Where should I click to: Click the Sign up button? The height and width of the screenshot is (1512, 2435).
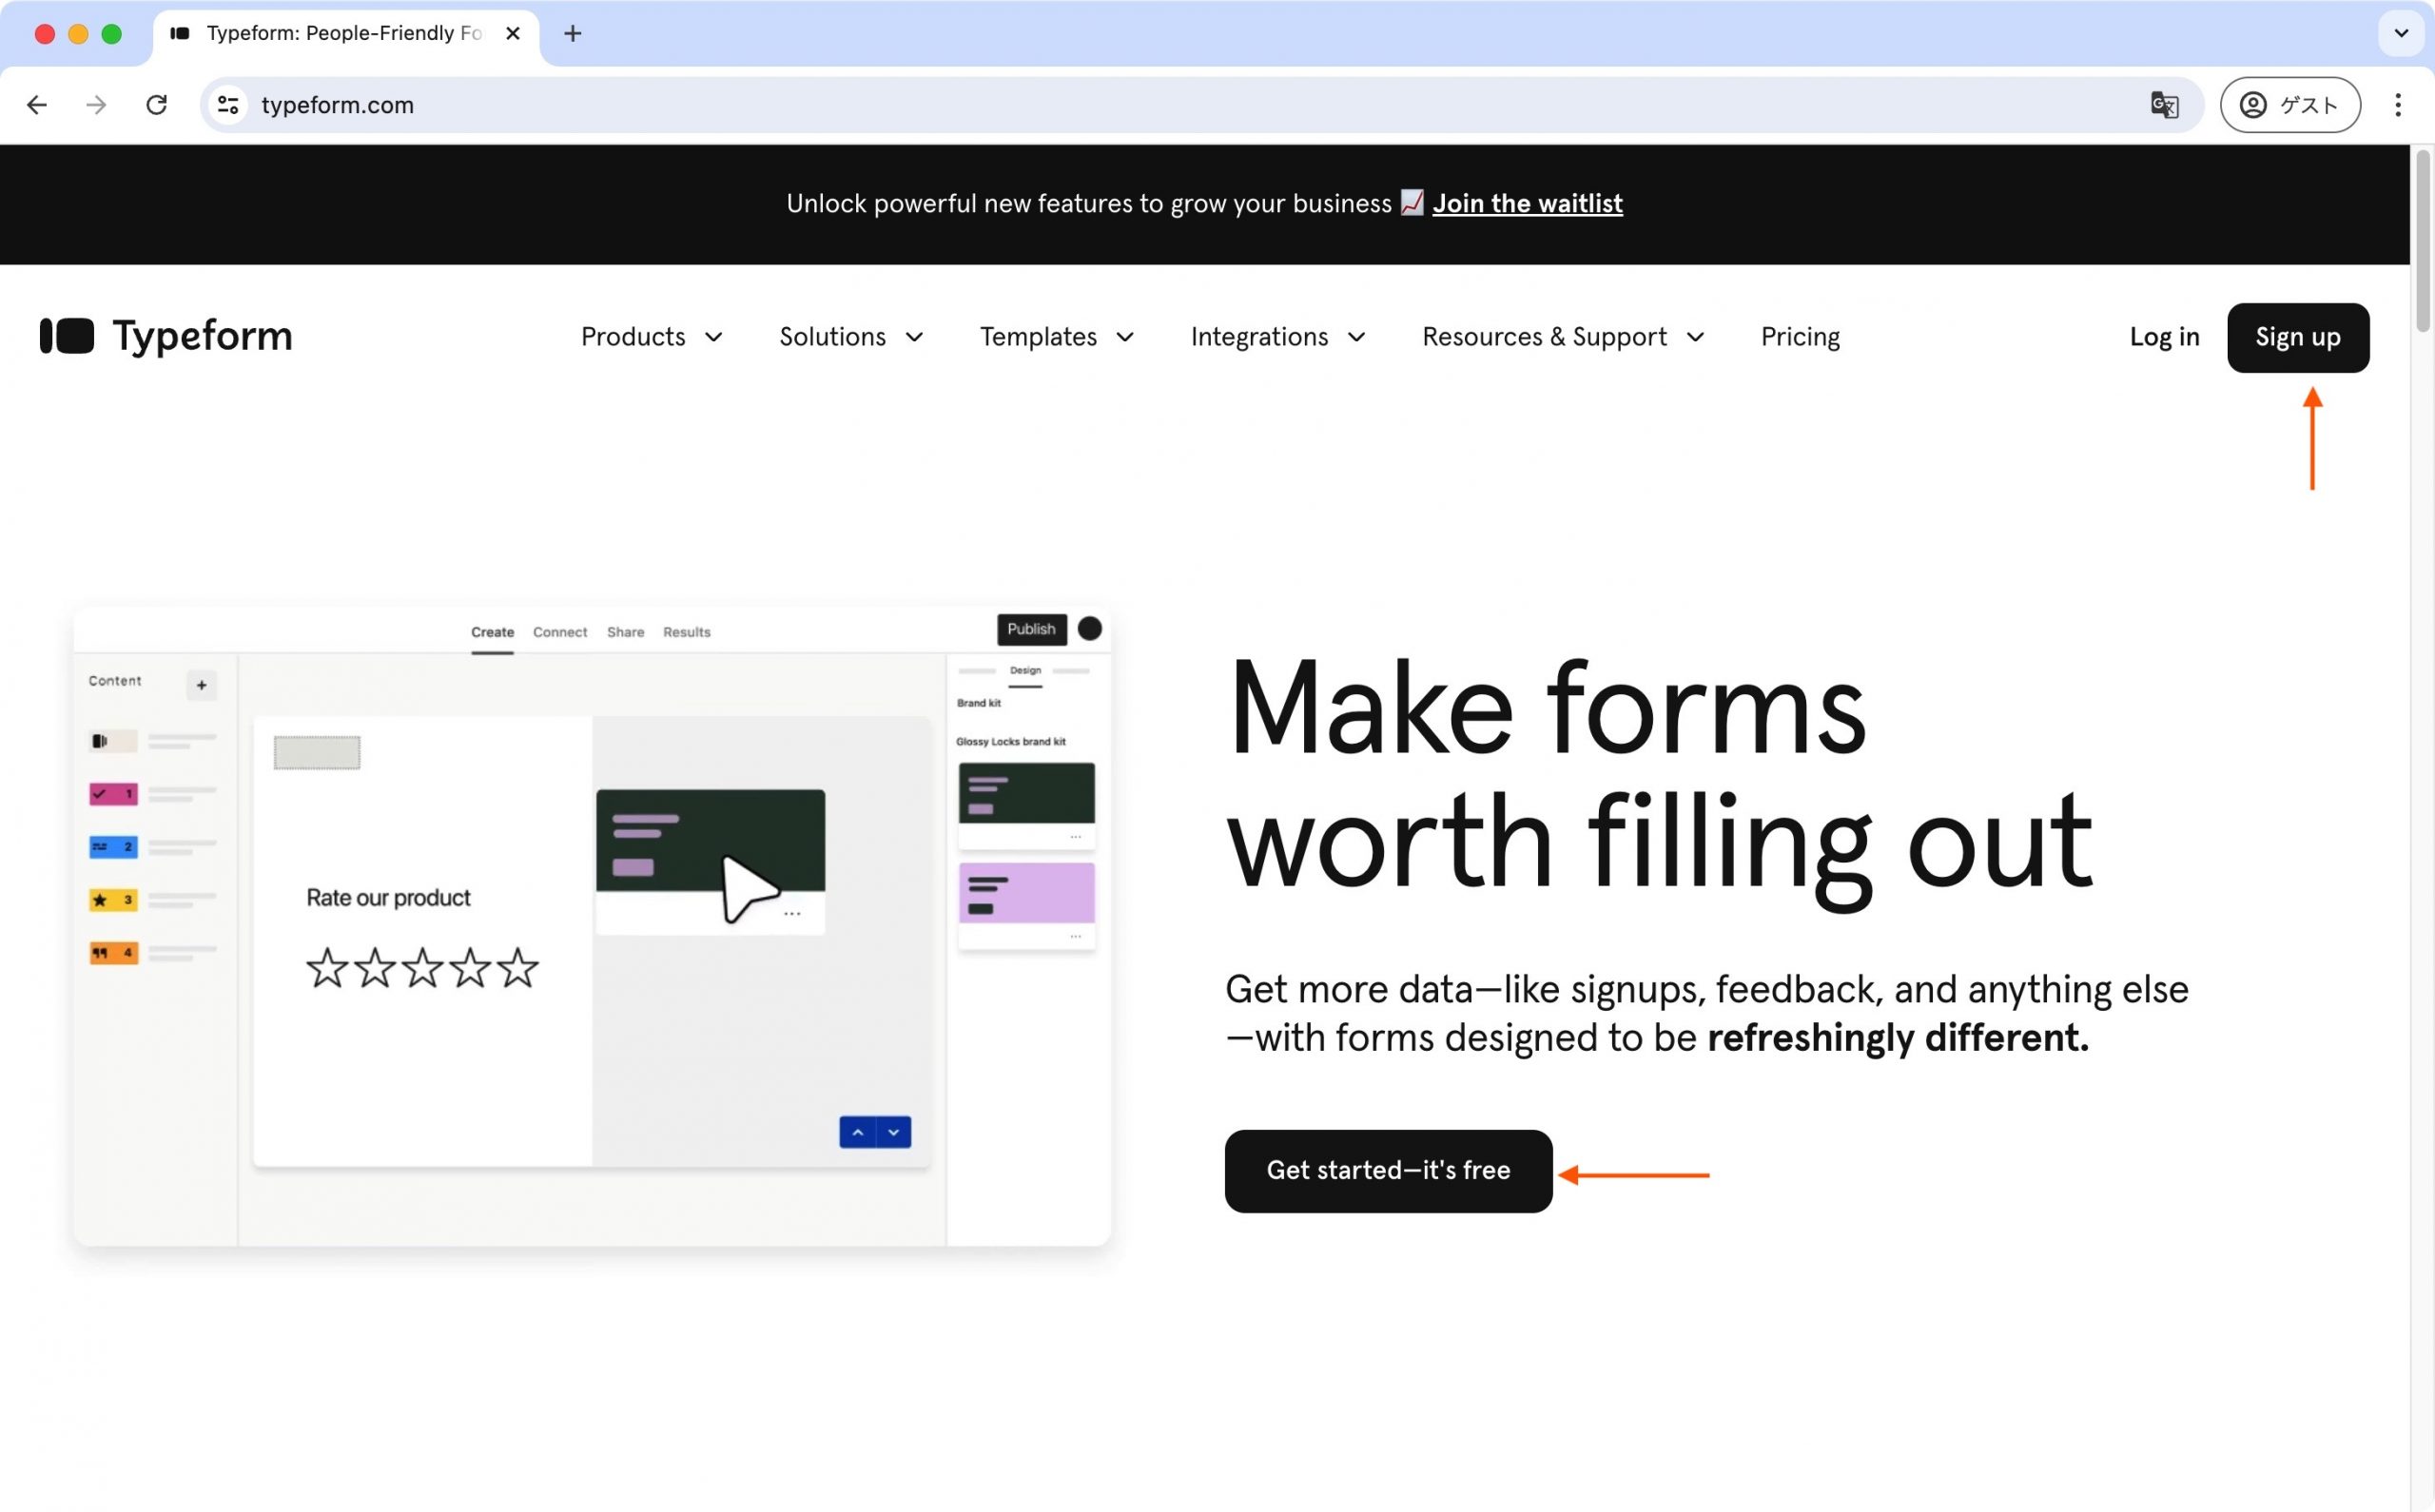click(x=2297, y=337)
